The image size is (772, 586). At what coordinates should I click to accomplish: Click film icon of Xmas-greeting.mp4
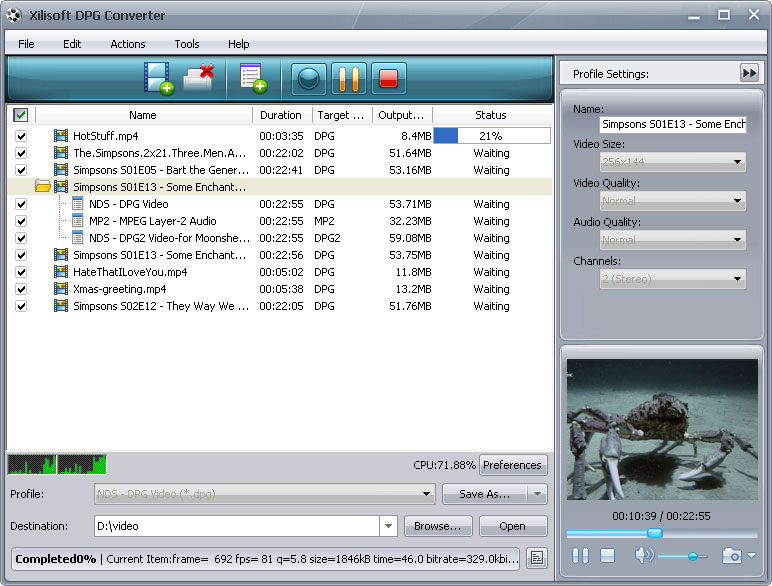click(x=61, y=289)
